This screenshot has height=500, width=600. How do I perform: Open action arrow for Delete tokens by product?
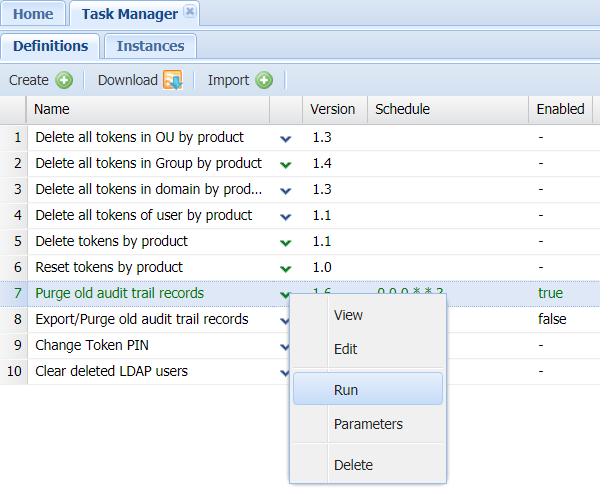[x=286, y=242]
